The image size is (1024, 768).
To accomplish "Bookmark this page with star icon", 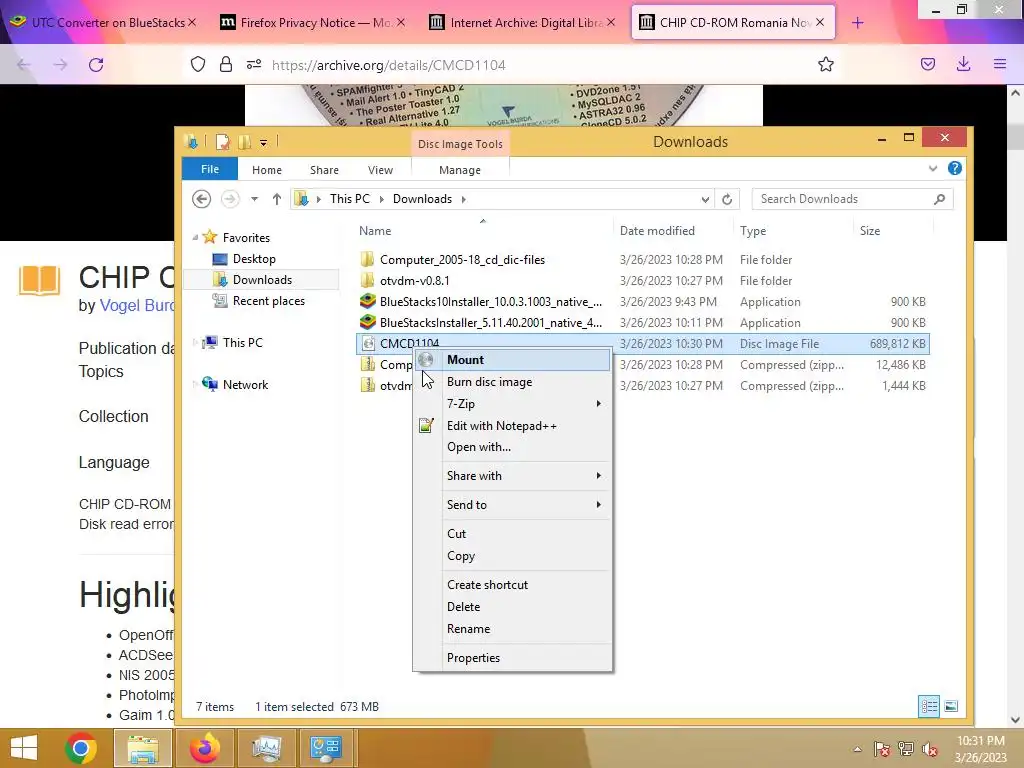I will pos(825,64).
